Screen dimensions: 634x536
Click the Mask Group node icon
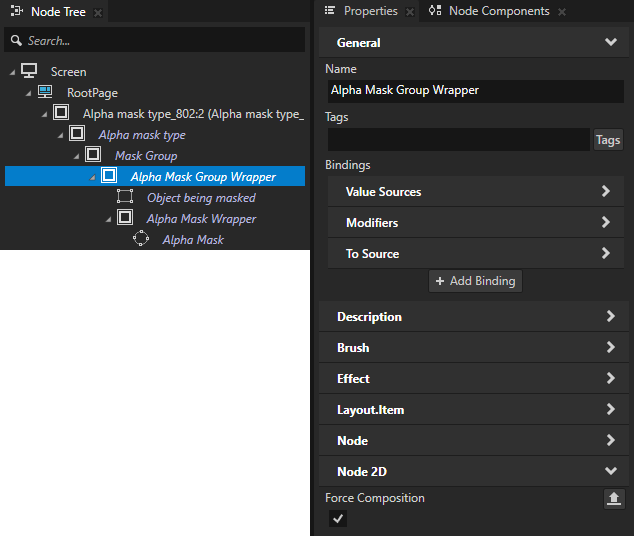pyautogui.click(x=93, y=155)
